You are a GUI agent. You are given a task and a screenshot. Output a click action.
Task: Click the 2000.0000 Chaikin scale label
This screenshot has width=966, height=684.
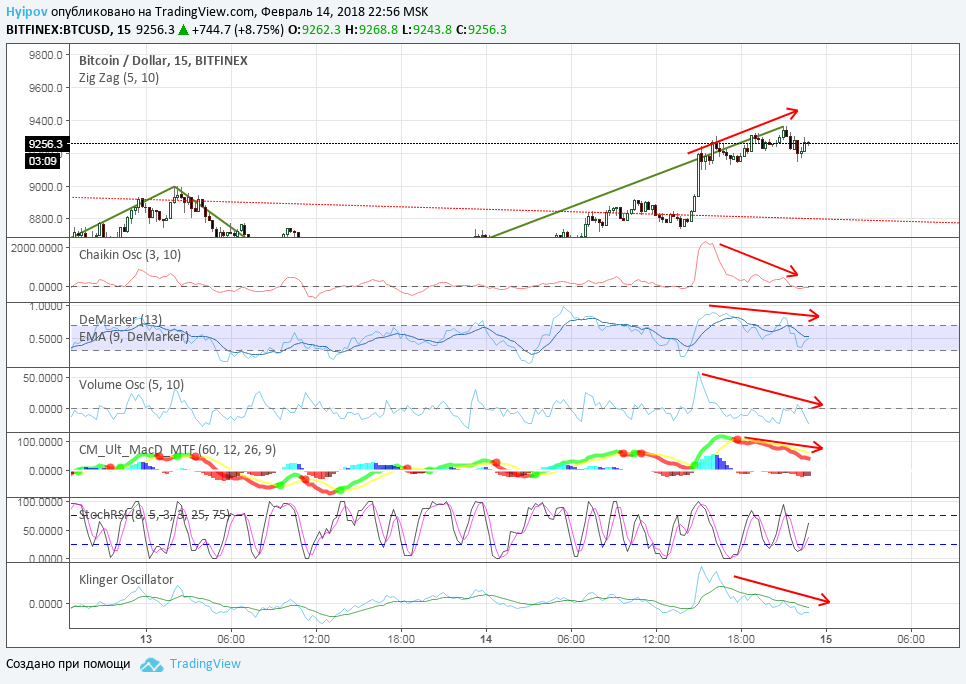click(x=37, y=247)
